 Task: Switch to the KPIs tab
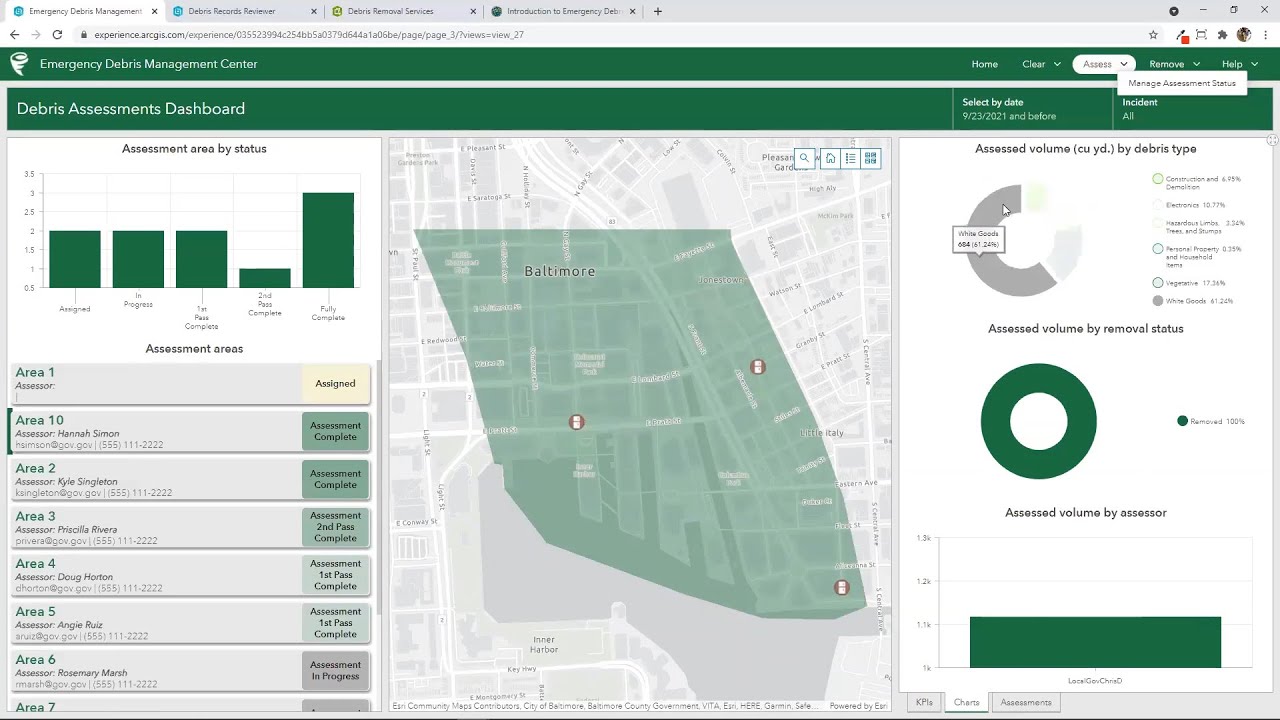pos(924,702)
